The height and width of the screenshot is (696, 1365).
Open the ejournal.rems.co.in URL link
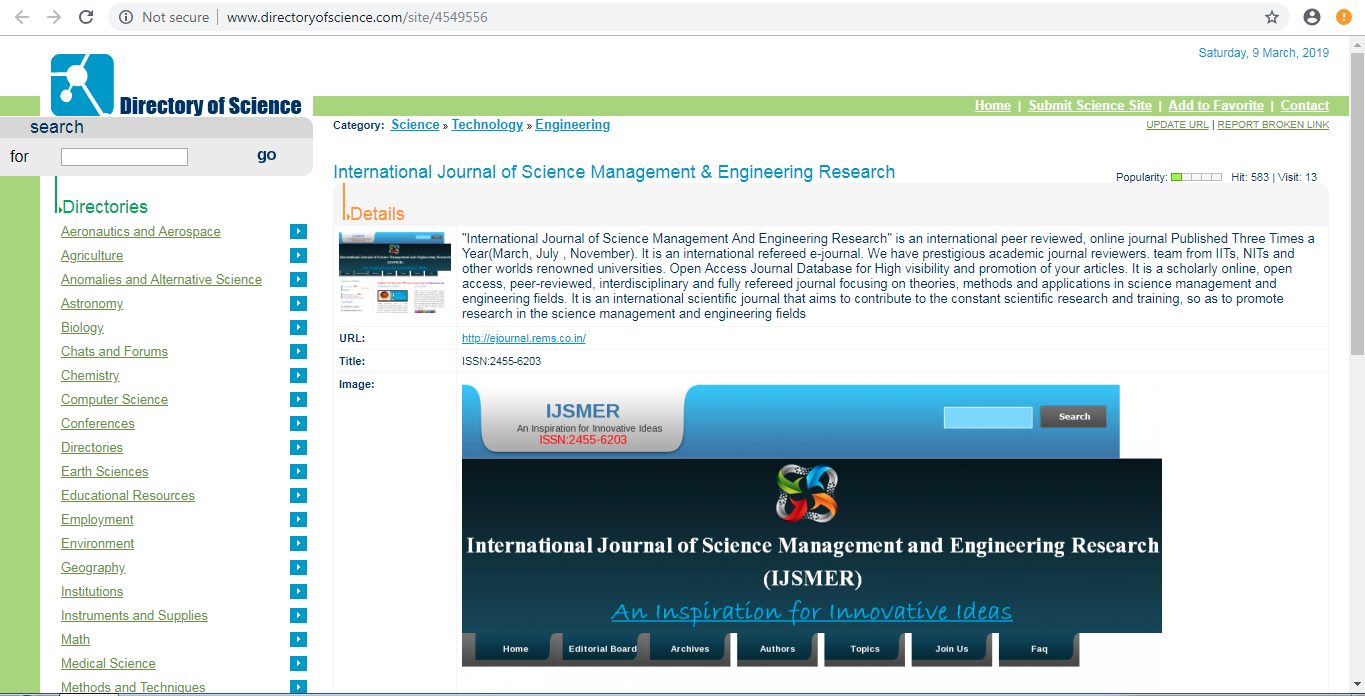(523, 338)
